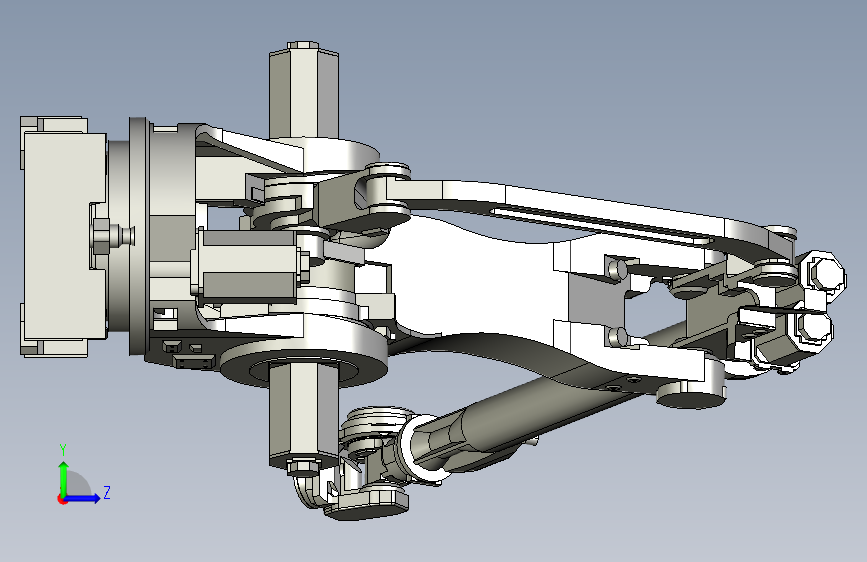Select the hex nut on the left block's face
This screenshot has width=867, height=562.
pos(102,236)
